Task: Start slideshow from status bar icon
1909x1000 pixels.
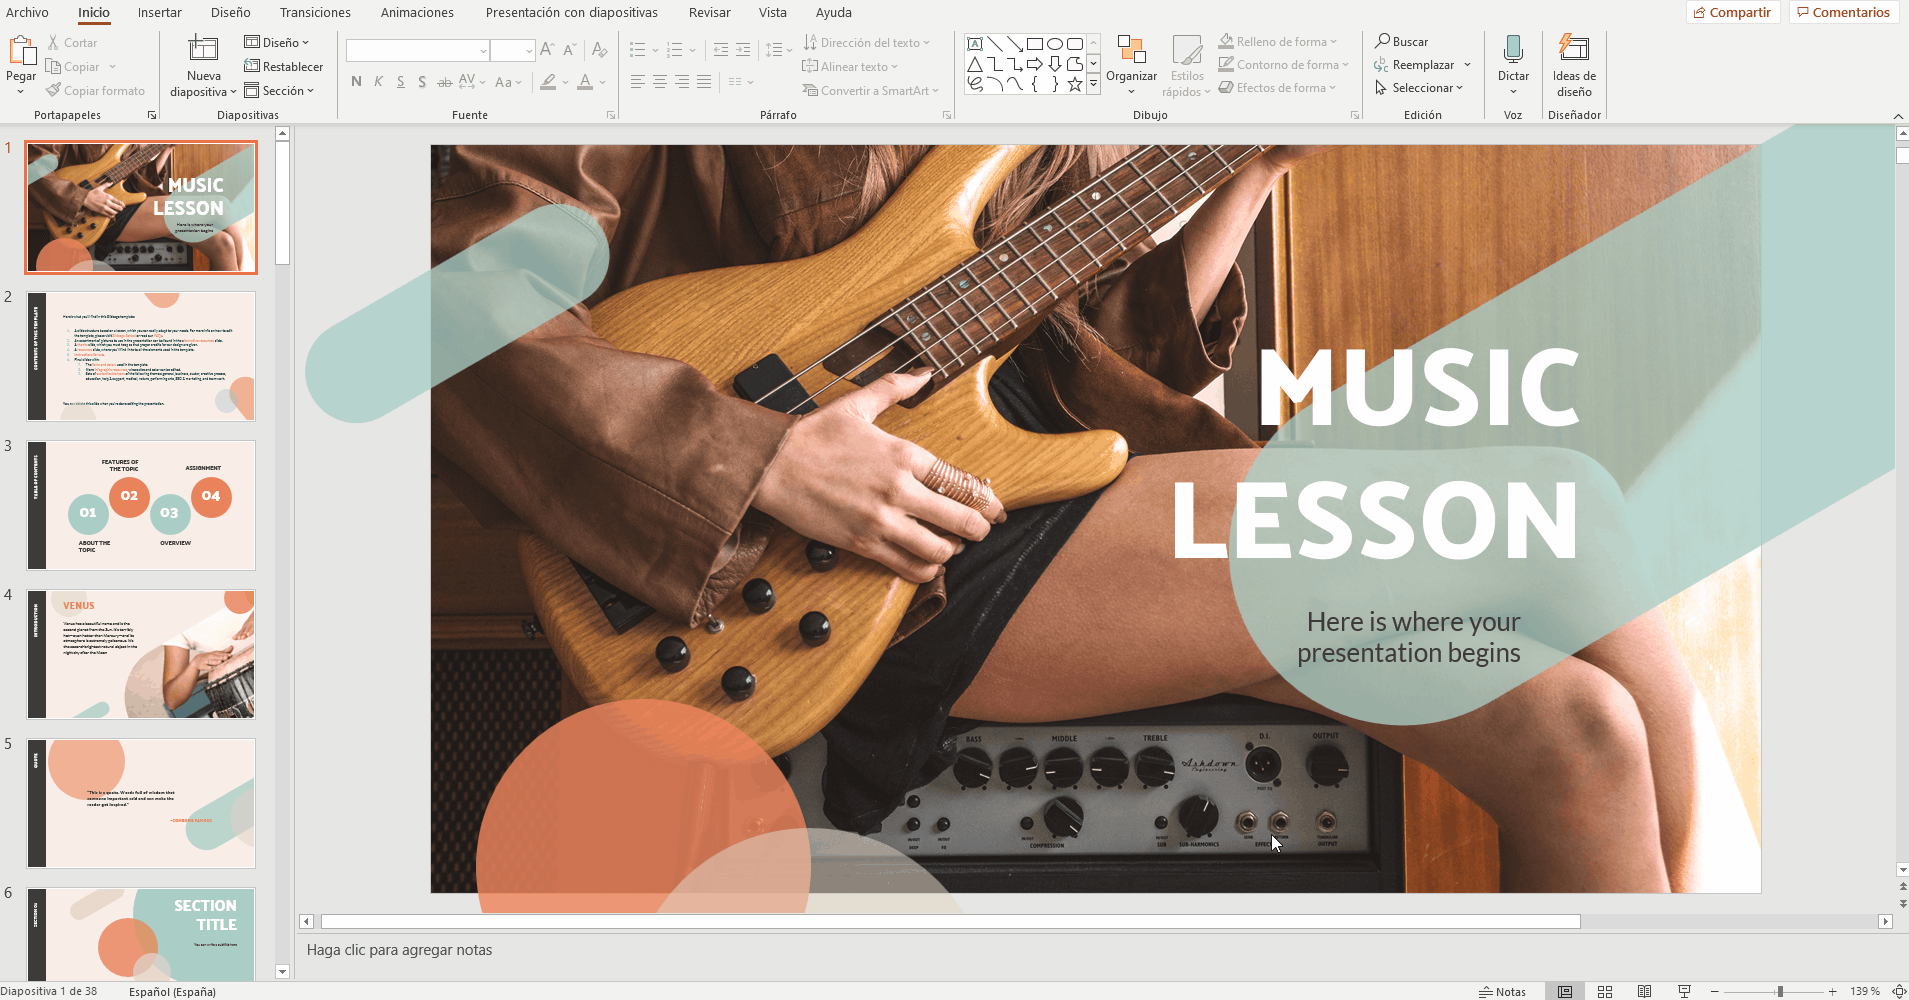Action: click(x=1685, y=991)
